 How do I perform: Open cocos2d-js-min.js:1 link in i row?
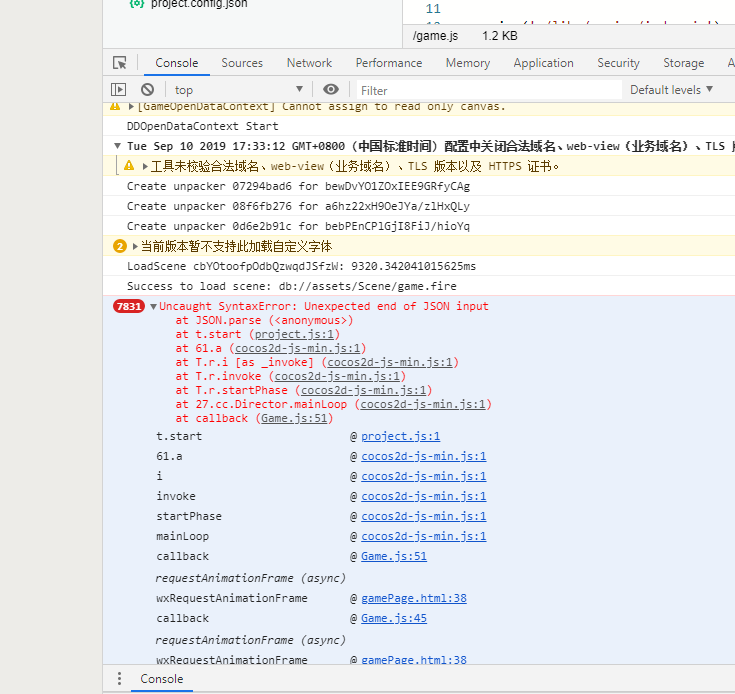(423, 477)
